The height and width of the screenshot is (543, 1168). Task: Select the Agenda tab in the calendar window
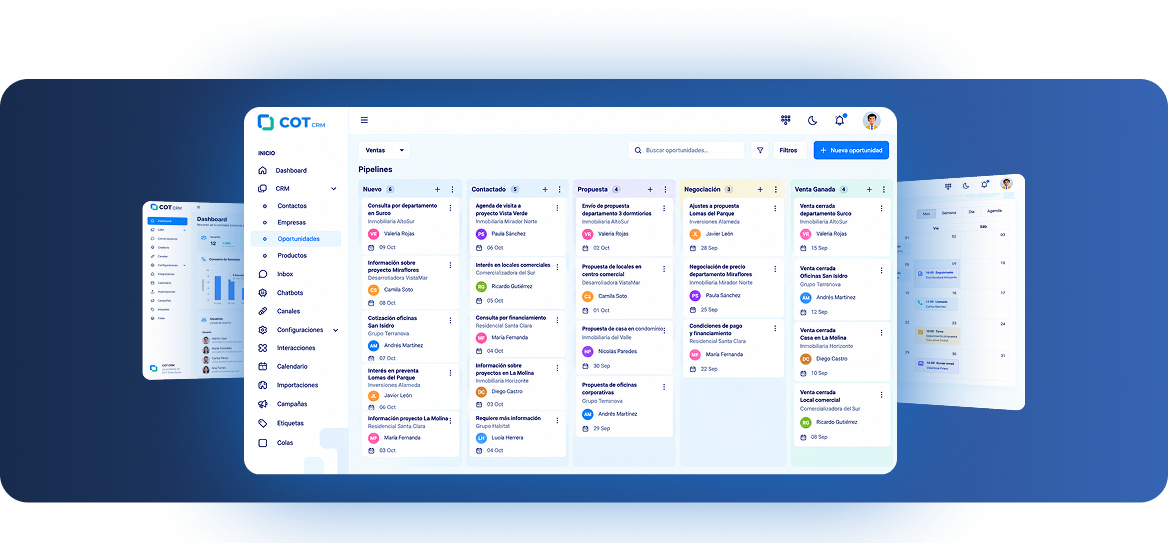[x=994, y=211]
